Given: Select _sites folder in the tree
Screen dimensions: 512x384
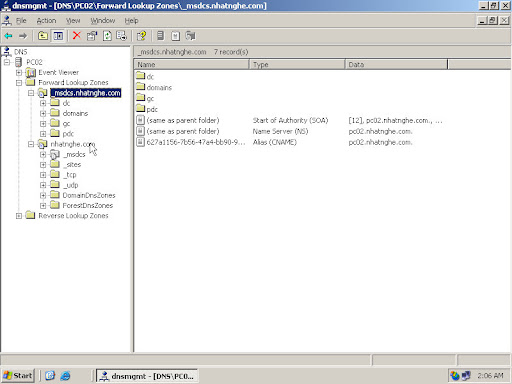Looking at the screenshot, I should tap(72, 165).
